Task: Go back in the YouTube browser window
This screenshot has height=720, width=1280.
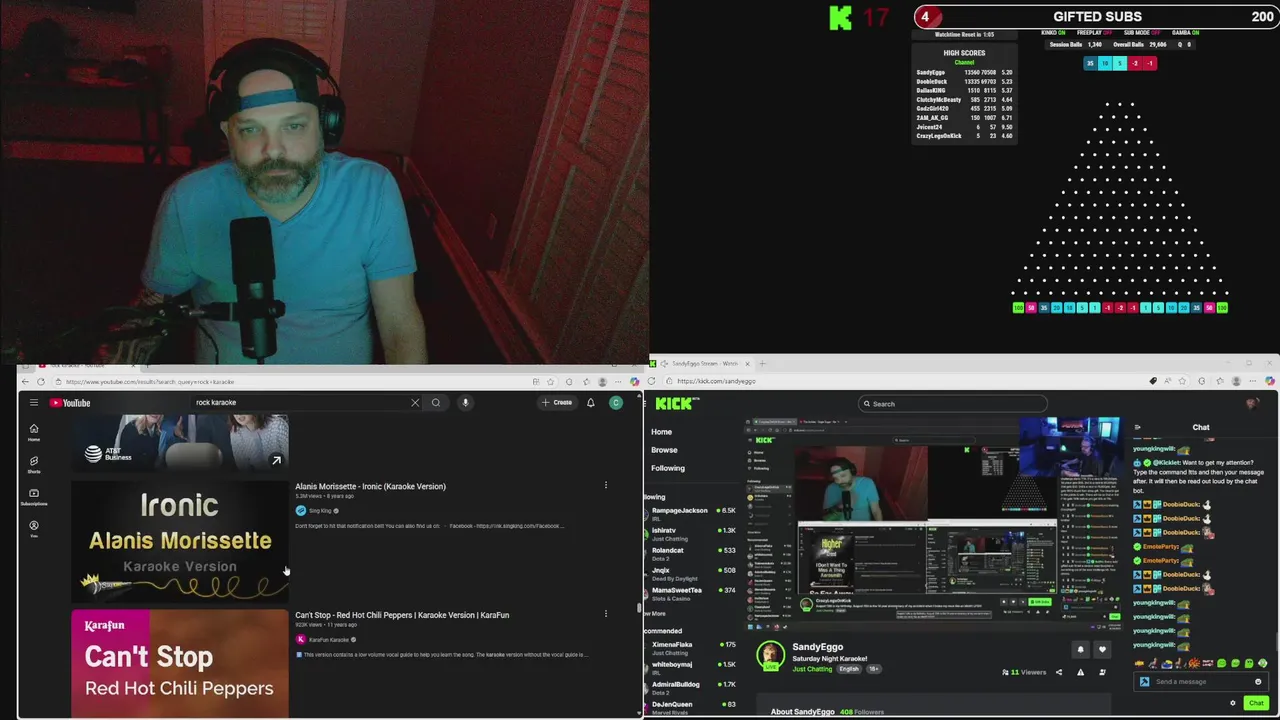Action: [26, 382]
